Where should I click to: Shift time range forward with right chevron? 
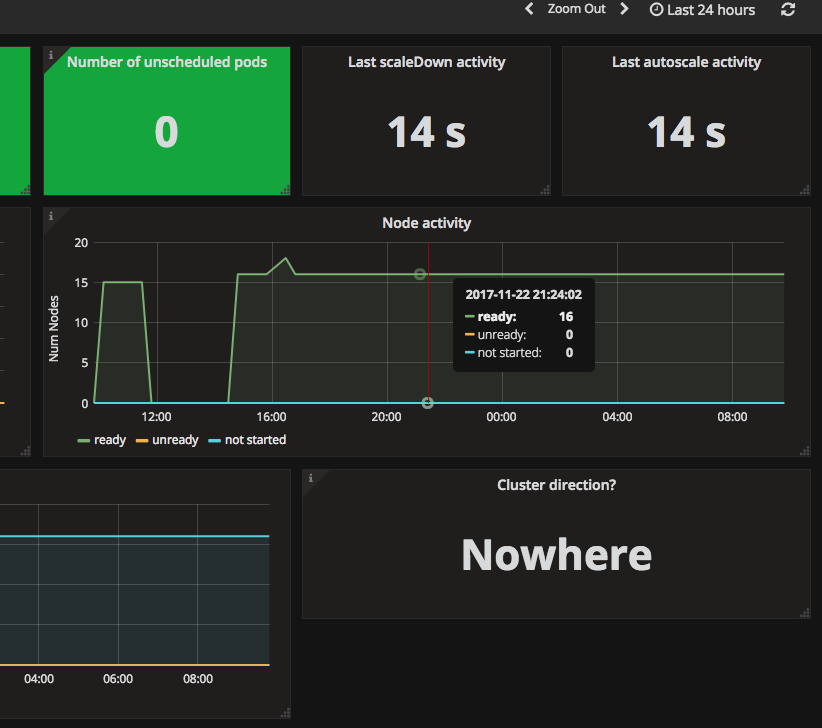coord(624,9)
